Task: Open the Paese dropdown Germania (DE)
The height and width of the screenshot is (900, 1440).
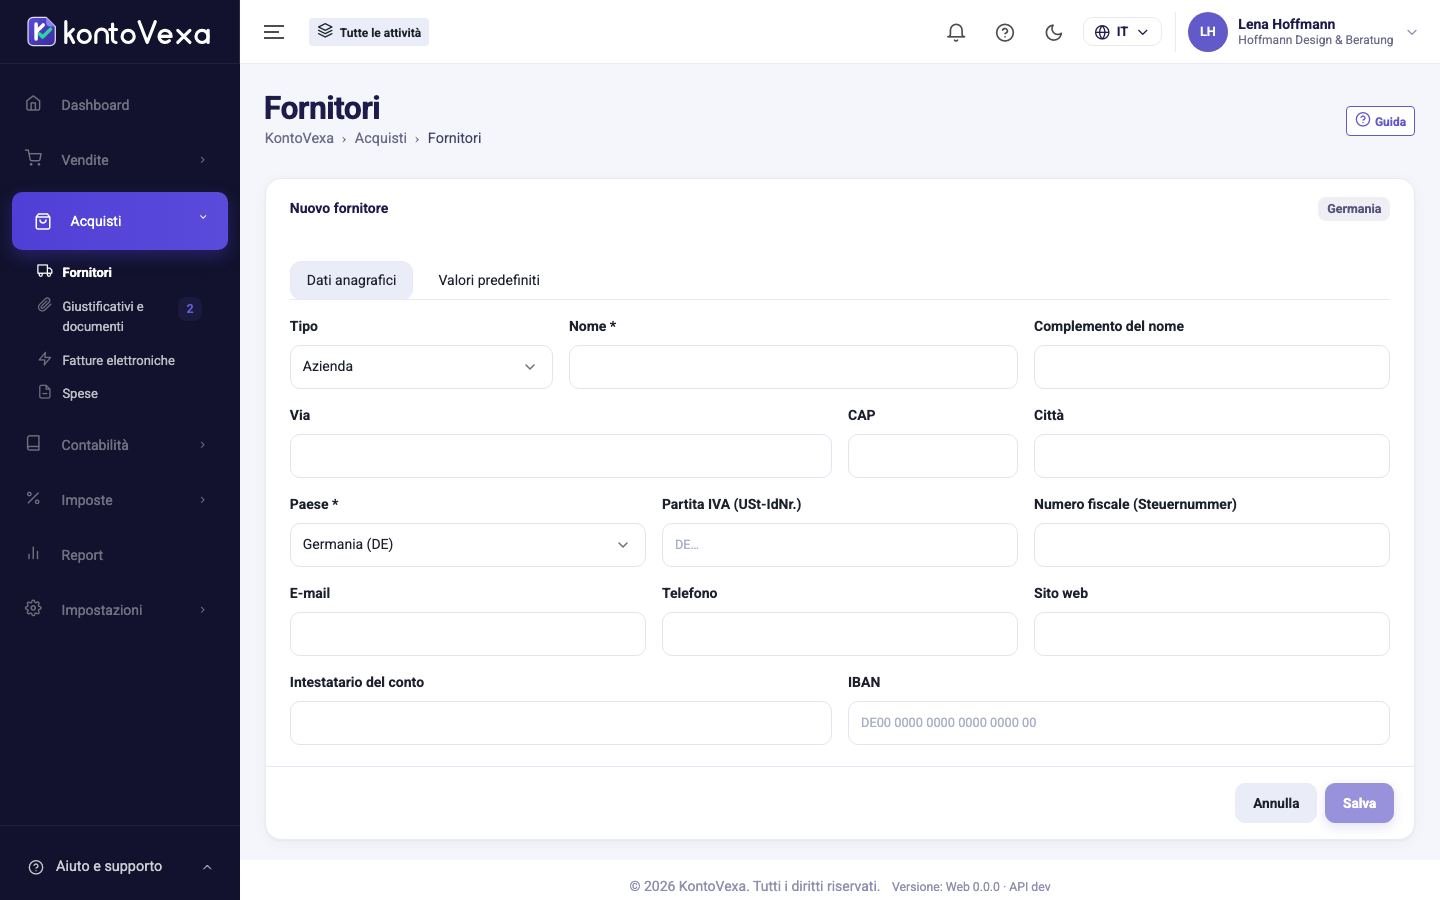Action: click(468, 545)
